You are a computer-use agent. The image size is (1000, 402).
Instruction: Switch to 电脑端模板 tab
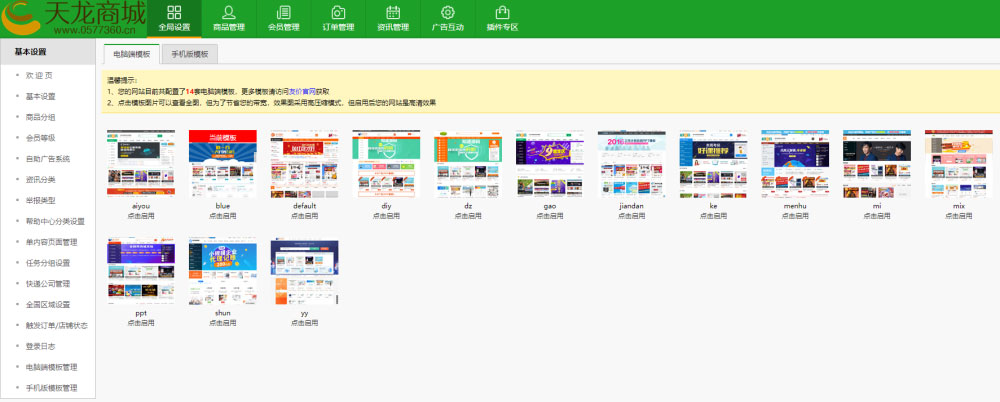132,55
